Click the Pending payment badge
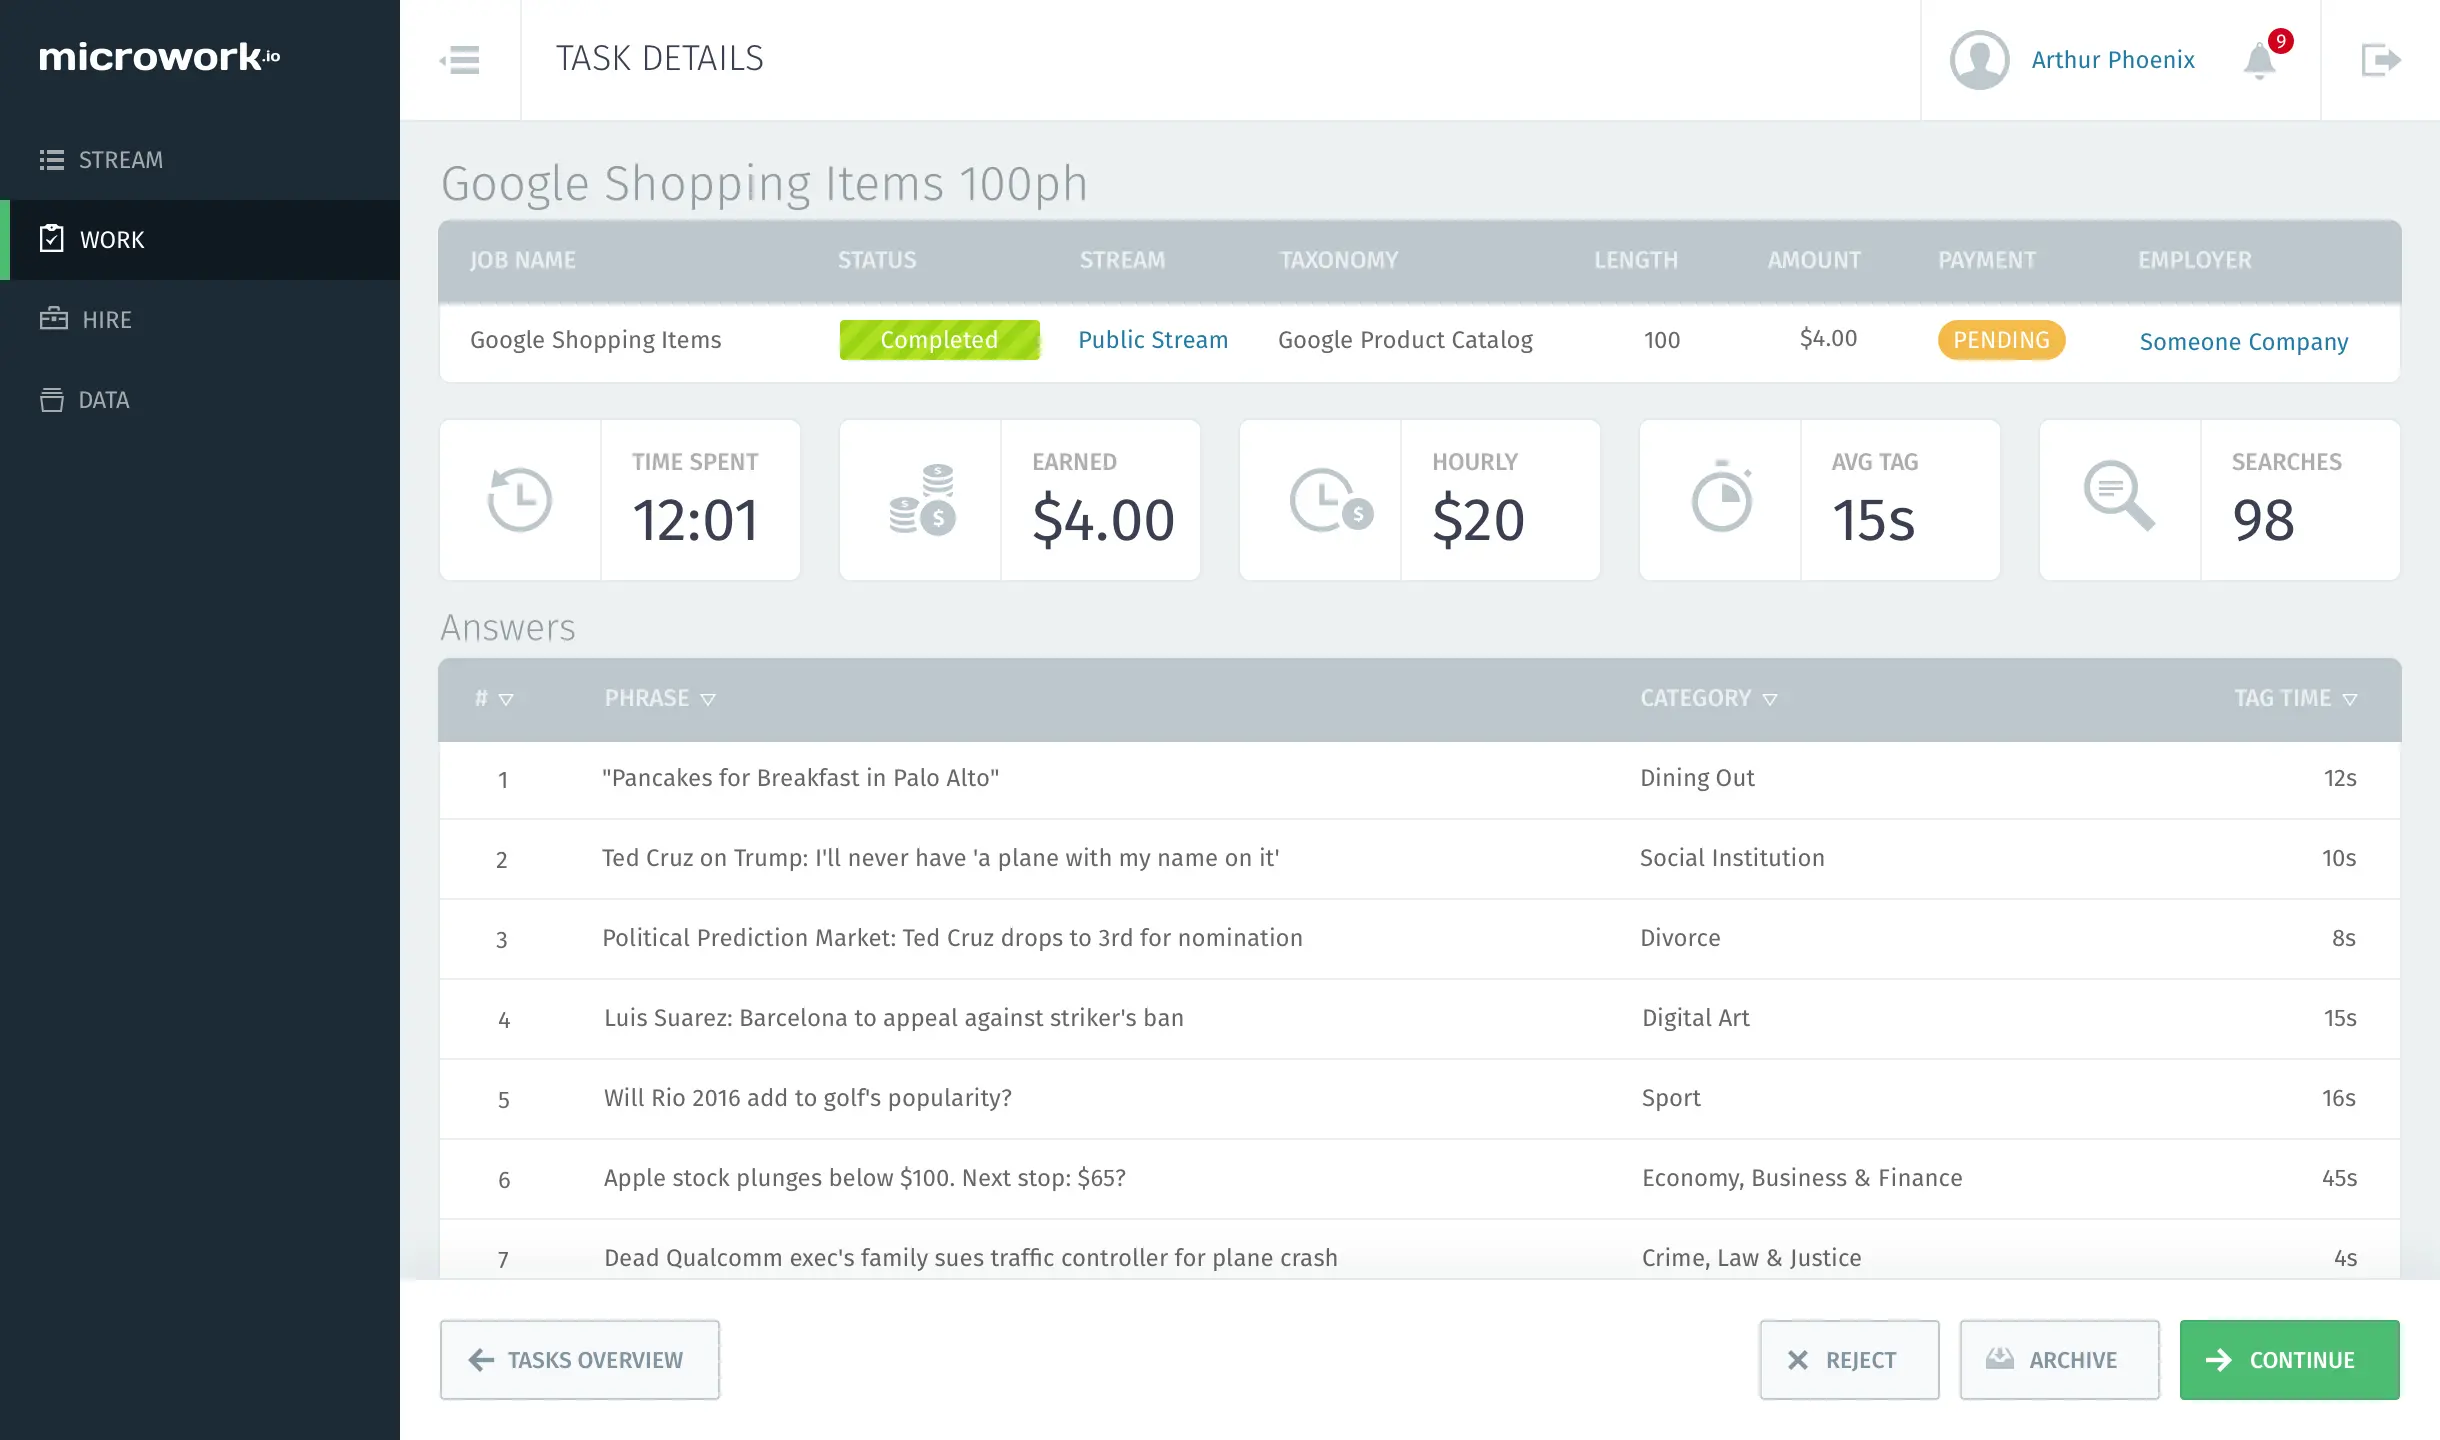The height and width of the screenshot is (1440, 2440). coord(2001,340)
